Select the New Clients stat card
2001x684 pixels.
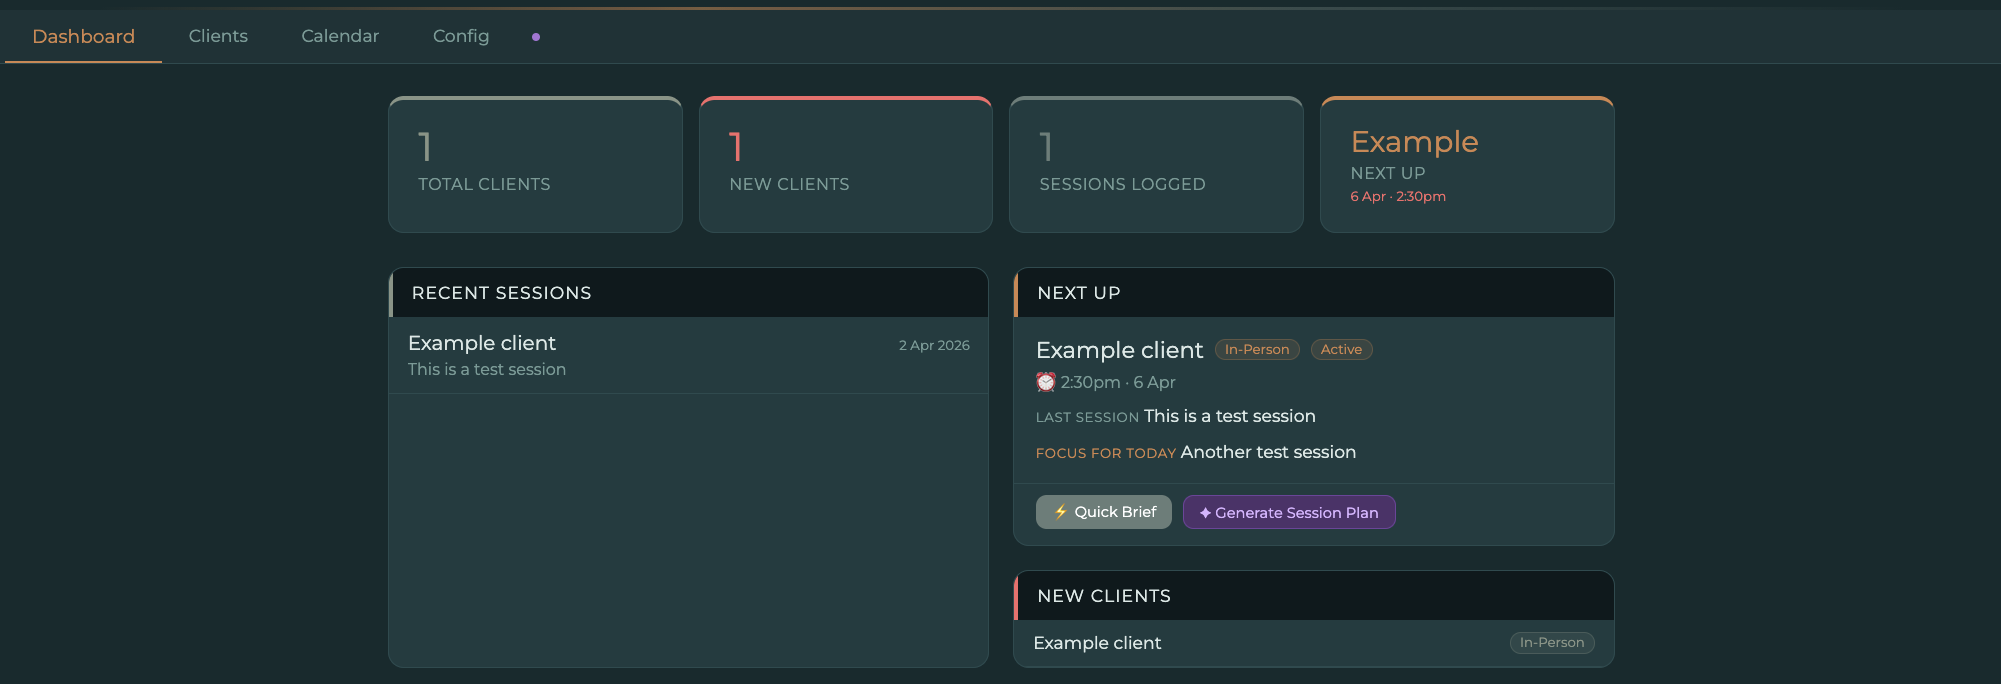click(846, 165)
